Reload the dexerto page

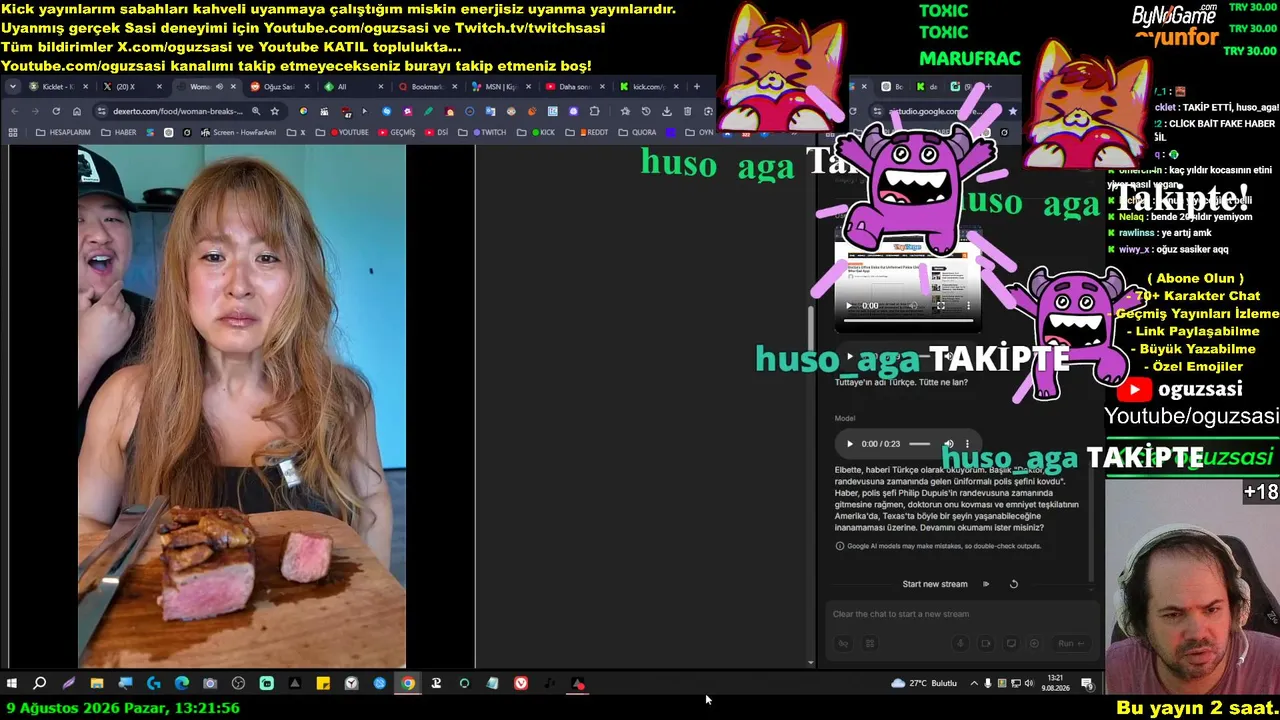[56, 111]
